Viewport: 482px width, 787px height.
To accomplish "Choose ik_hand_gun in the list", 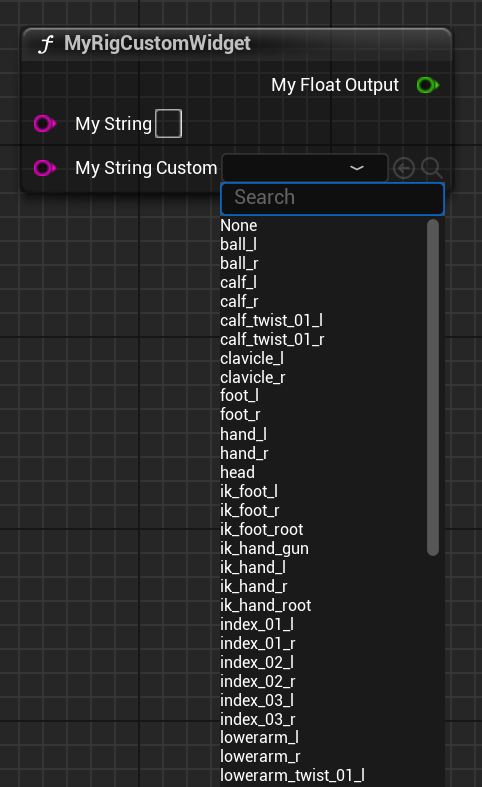I will click(x=265, y=549).
